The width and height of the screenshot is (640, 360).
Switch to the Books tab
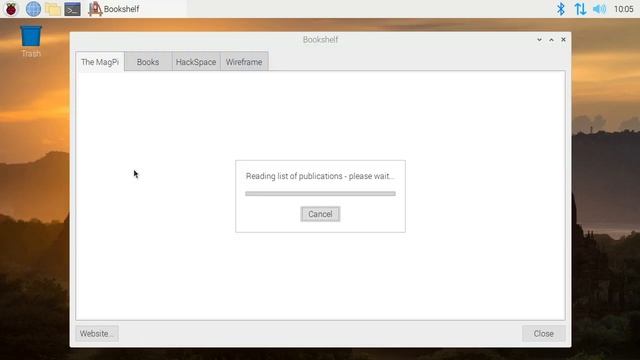pos(148,62)
